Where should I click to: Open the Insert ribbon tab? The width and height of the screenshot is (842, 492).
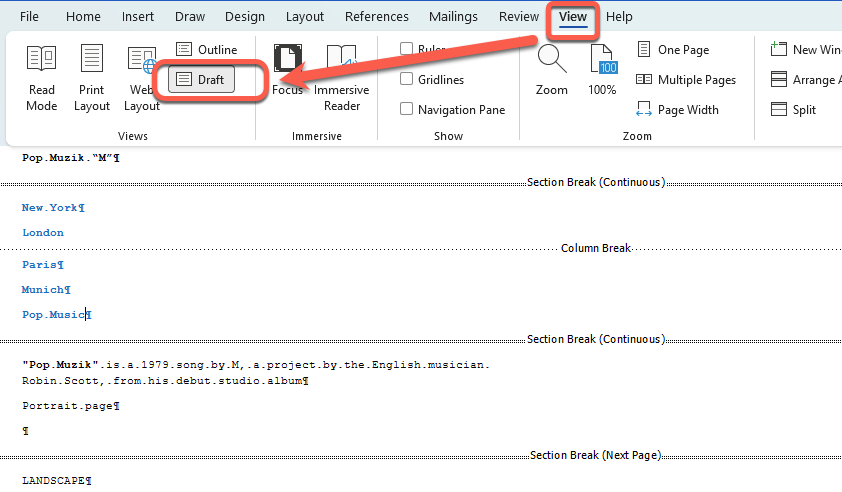pos(137,17)
